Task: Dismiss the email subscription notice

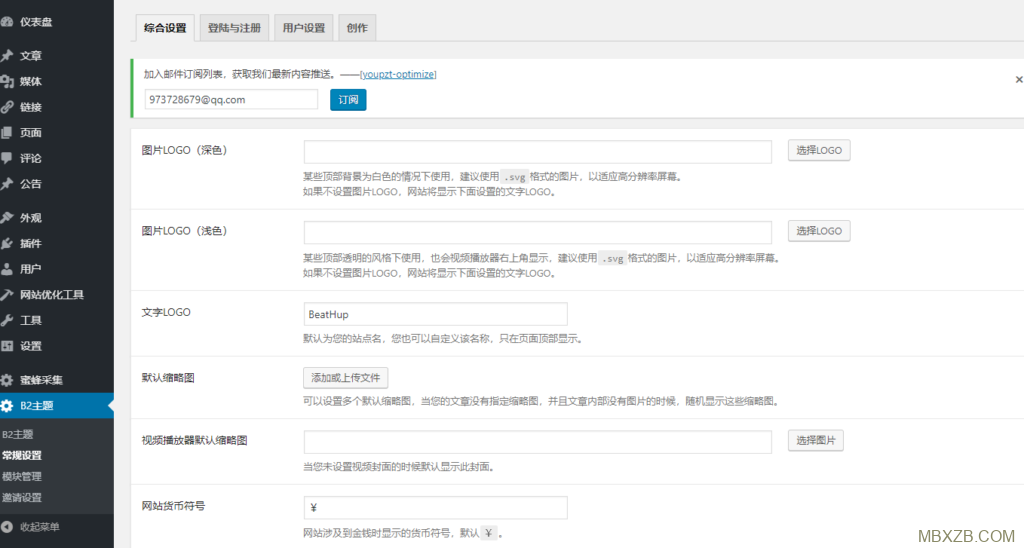Action: coord(1019,79)
